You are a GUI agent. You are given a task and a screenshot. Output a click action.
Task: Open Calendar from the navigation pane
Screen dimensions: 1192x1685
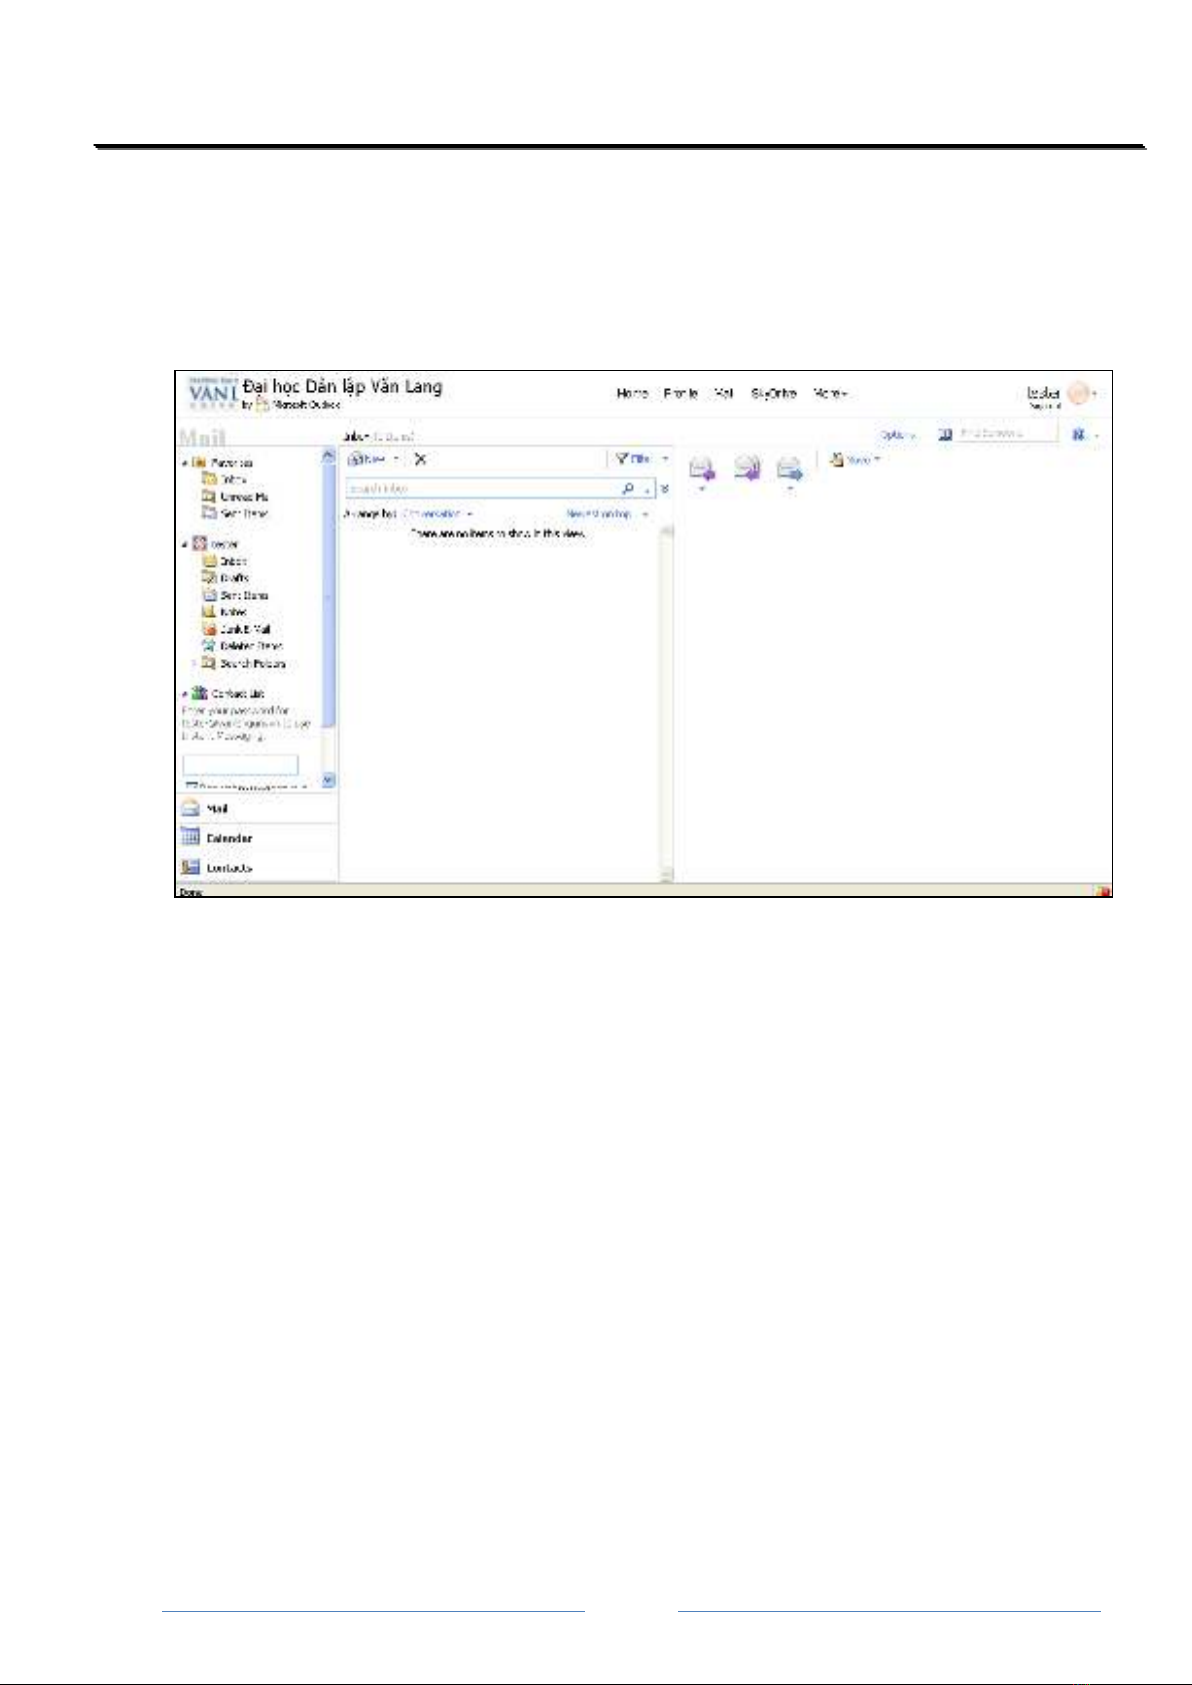tap(228, 838)
